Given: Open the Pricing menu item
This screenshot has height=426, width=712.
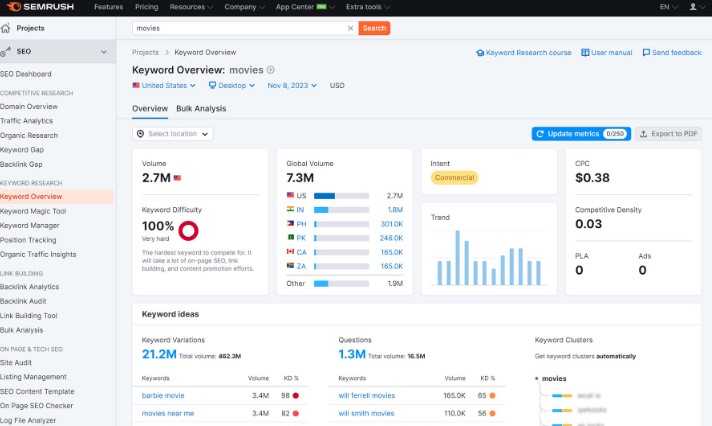Looking at the screenshot, I should click(147, 7).
